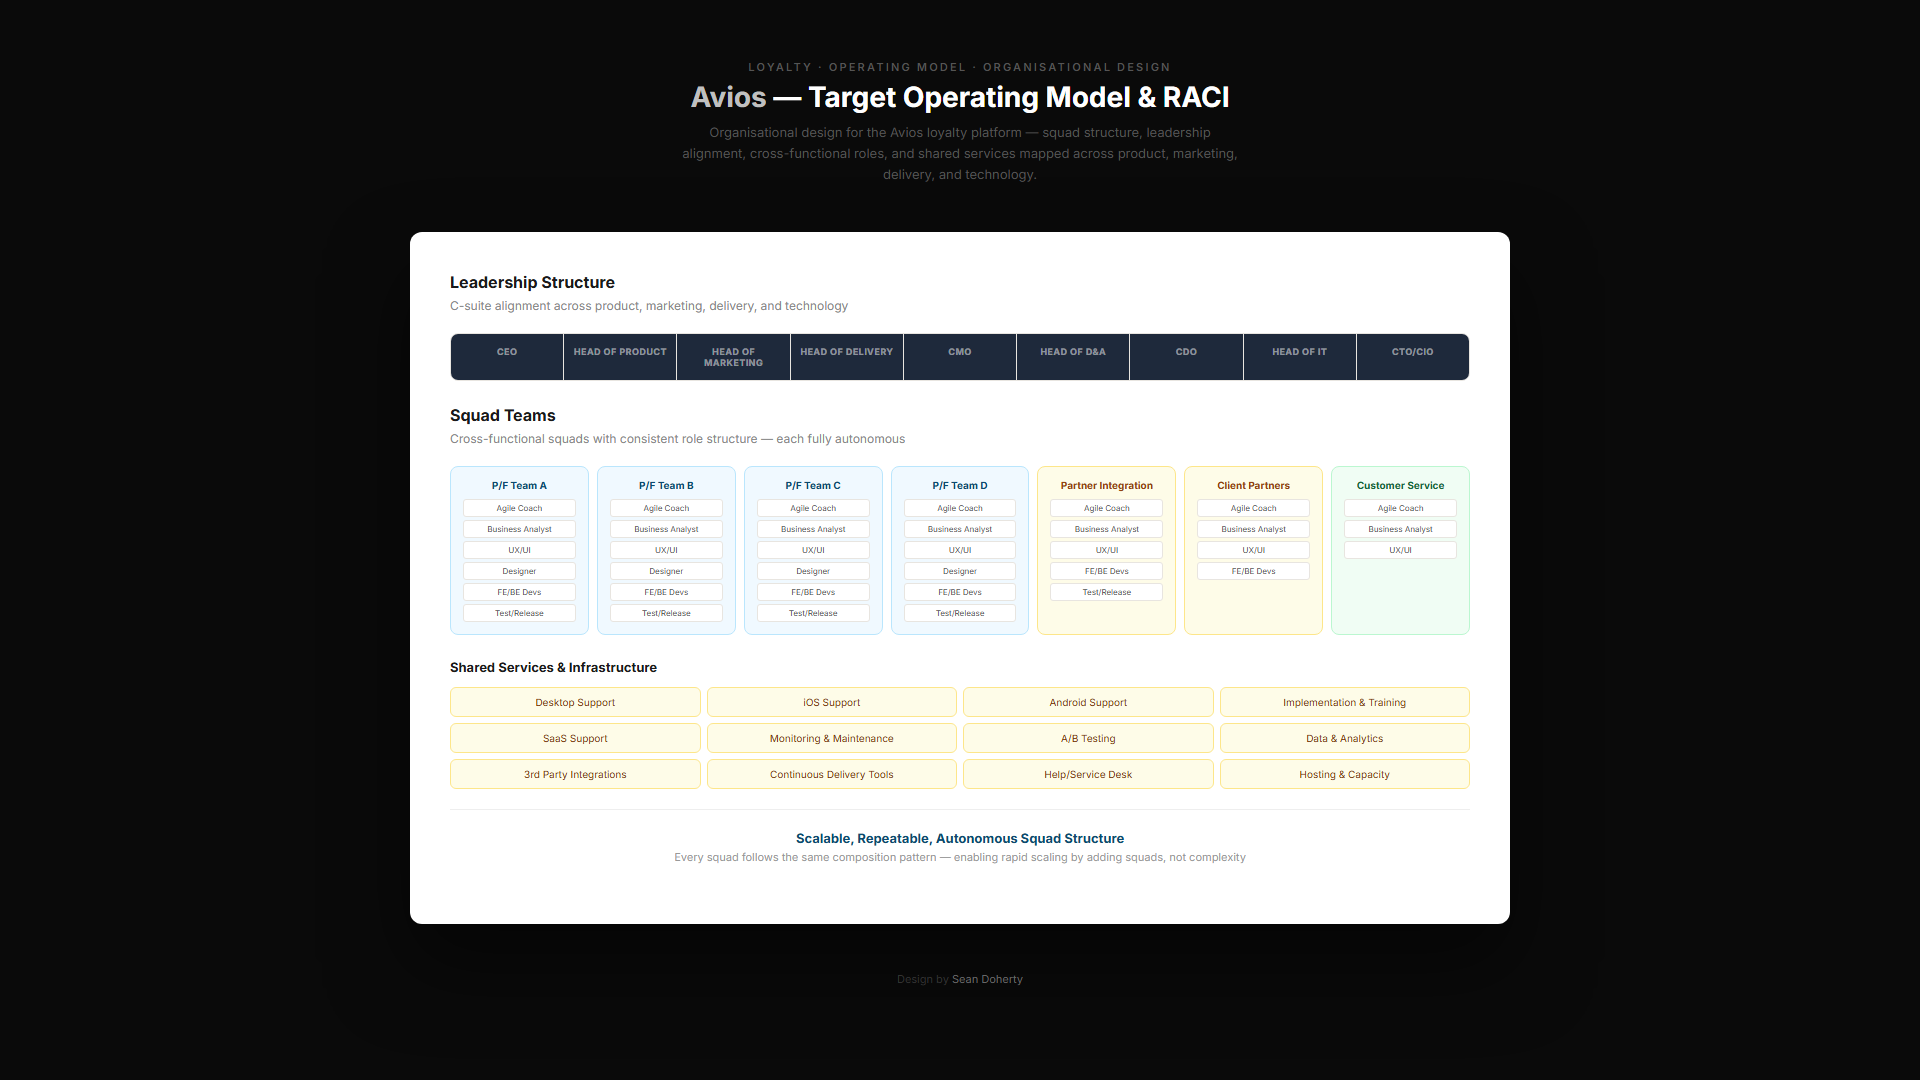
Task: Select Agile Coach in P/F Team B
Action: pyautogui.click(x=666, y=508)
